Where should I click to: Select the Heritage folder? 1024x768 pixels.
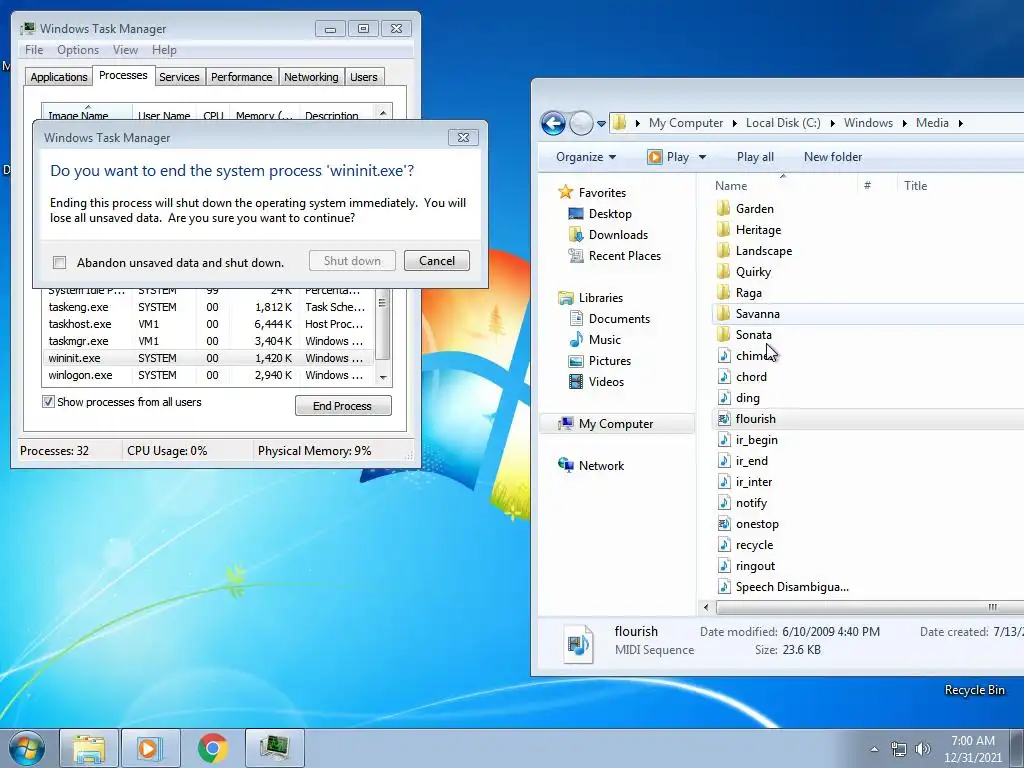[x=758, y=229]
